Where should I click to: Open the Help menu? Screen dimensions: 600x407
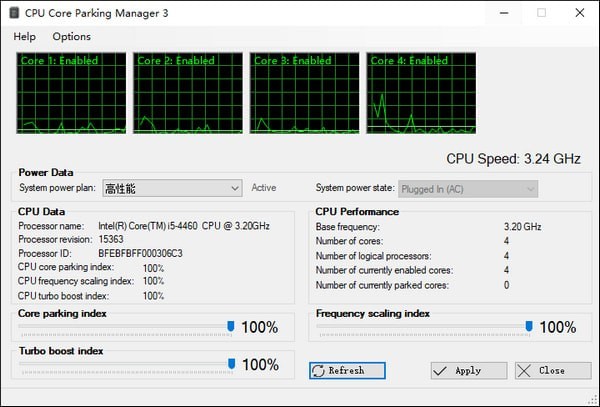[24, 36]
